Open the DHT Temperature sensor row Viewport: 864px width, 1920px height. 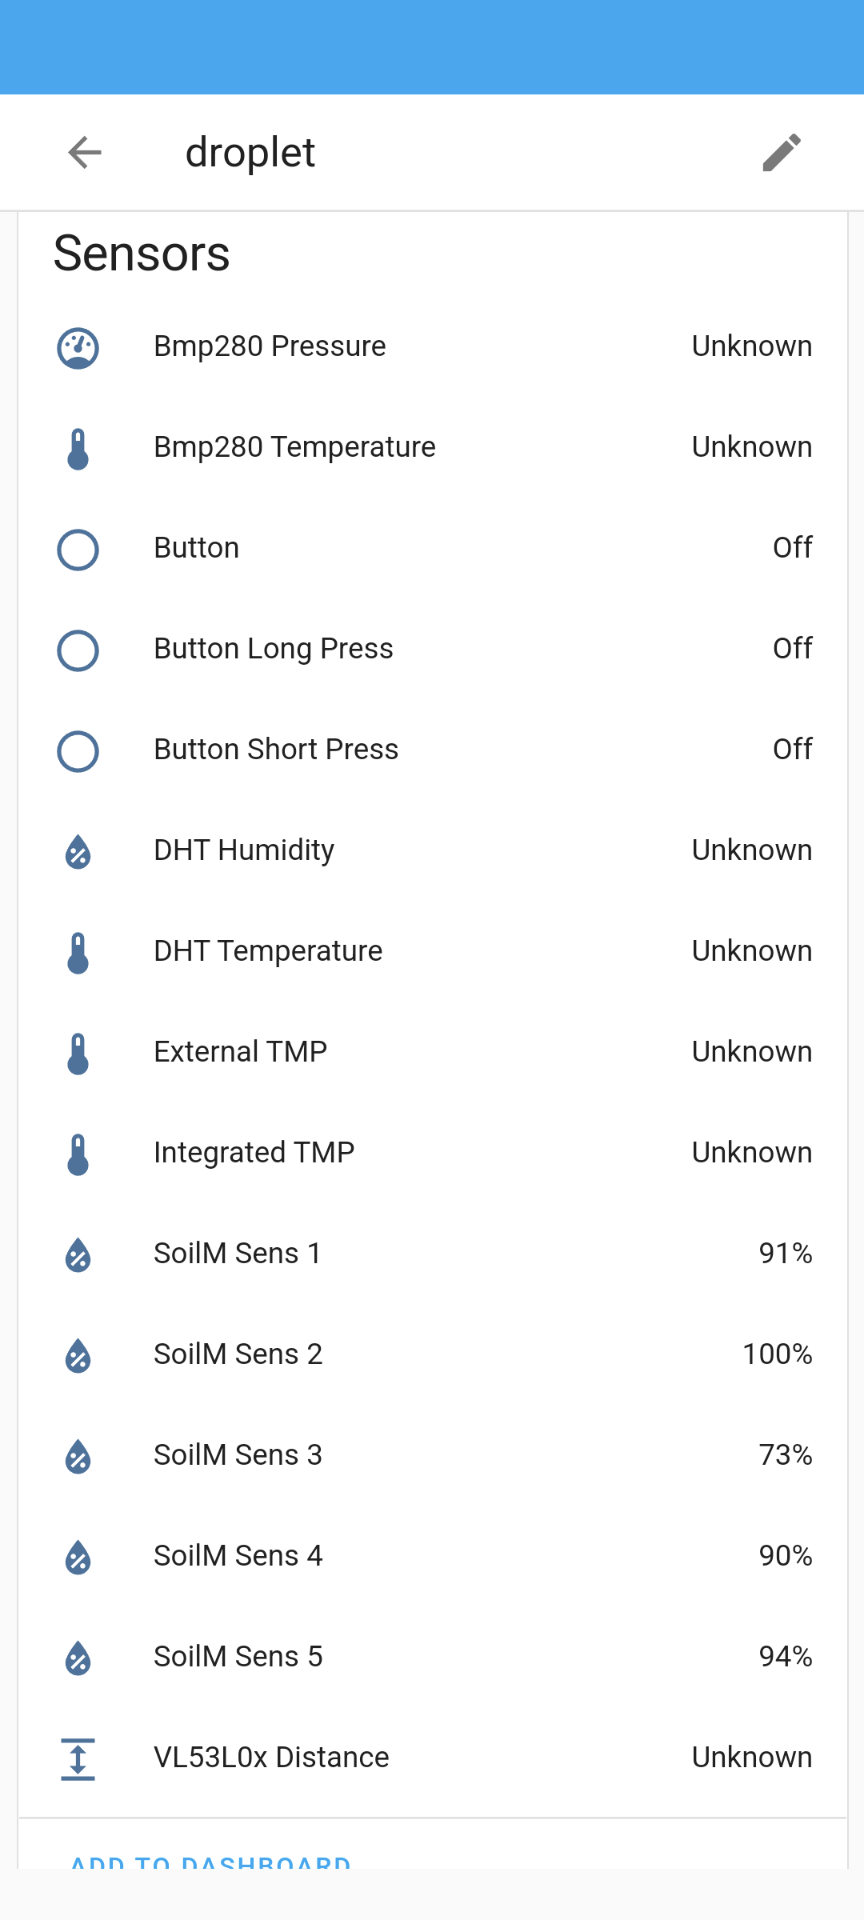433,951
